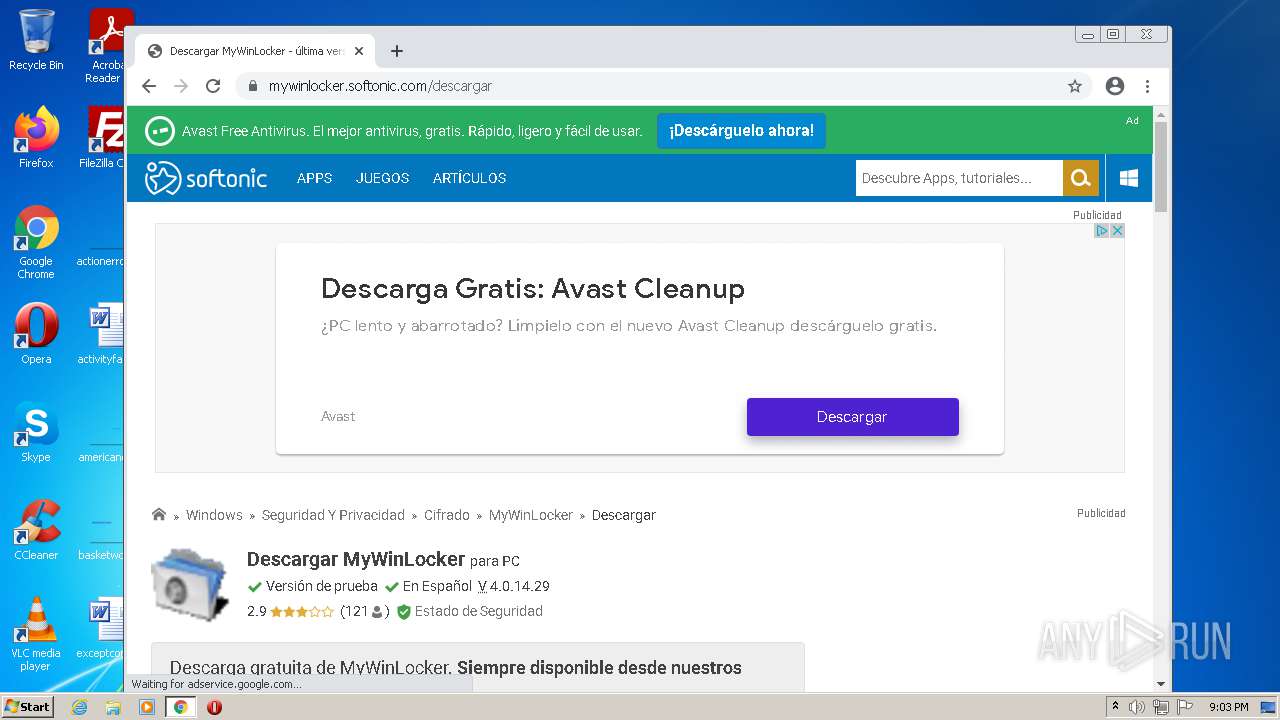Image resolution: width=1280 pixels, height=720 pixels.
Task: Click the volume icon in system tray
Action: [1137, 707]
